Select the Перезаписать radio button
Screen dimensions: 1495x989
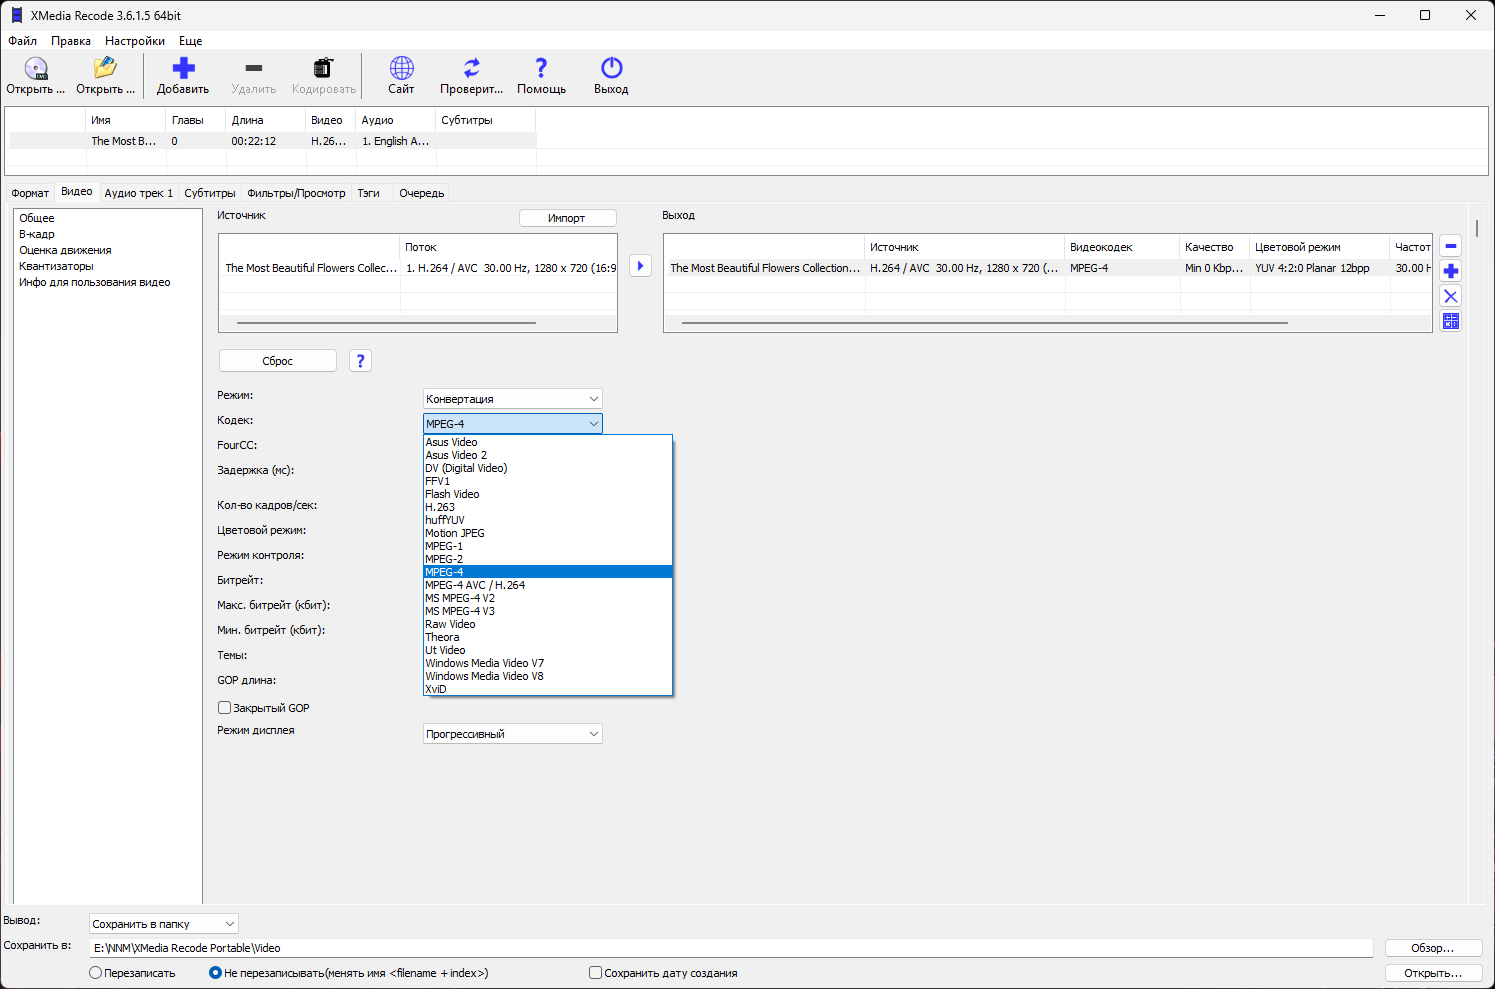(x=96, y=973)
